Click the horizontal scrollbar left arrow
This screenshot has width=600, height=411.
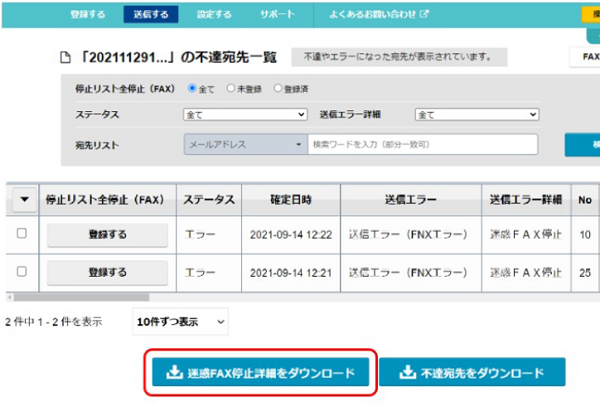10,297
